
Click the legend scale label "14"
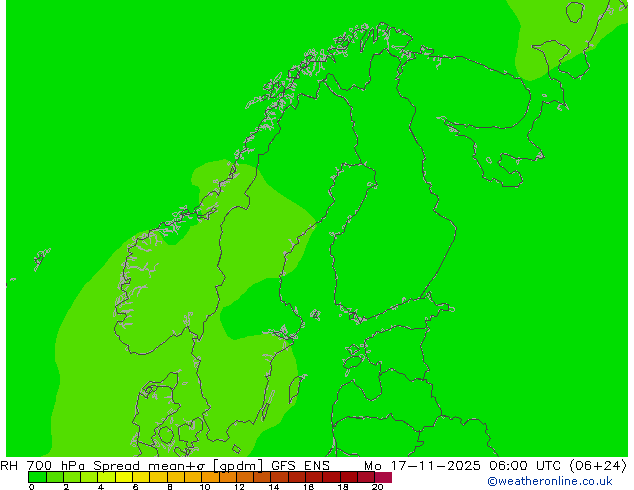[x=274, y=487]
